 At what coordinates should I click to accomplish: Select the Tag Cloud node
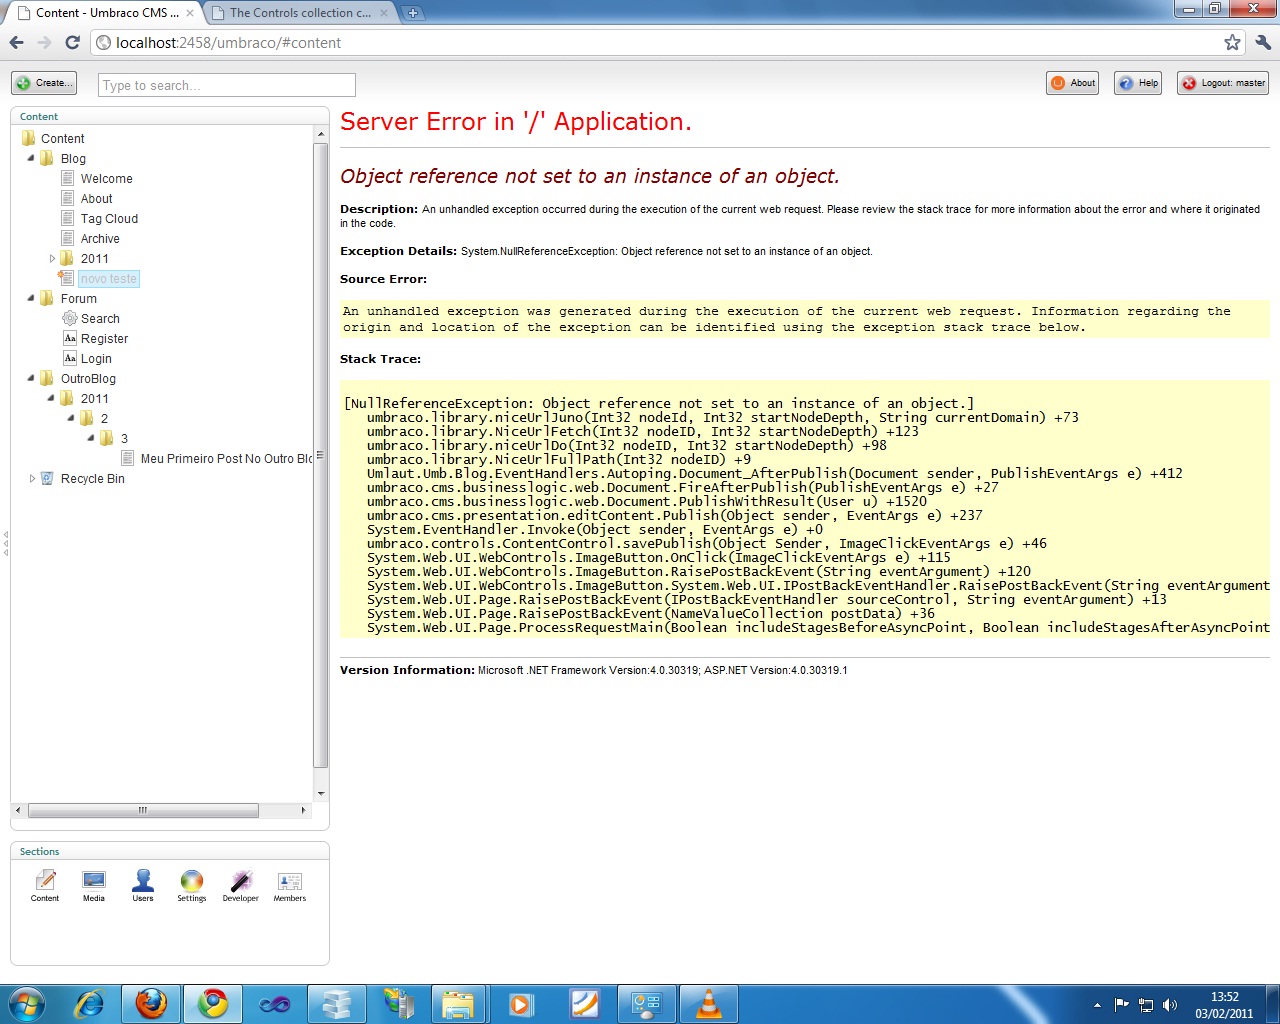[109, 218]
